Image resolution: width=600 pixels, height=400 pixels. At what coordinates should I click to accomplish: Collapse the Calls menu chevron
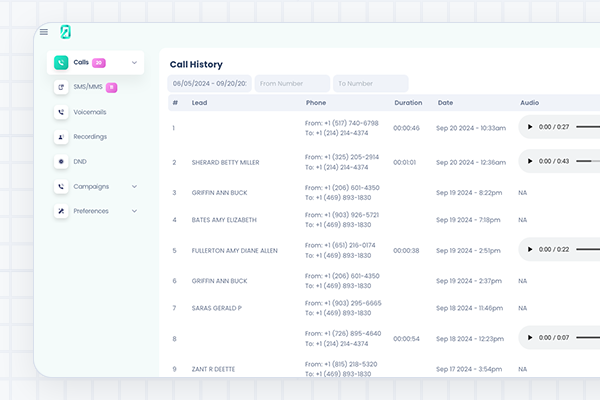tap(134, 62)
